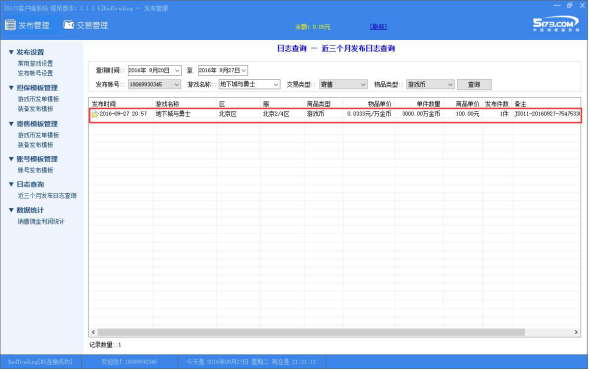Open 账号发布模板 in the sidebar
The image size is (590, 371).
pyautogui.click(x=35, y=170)
